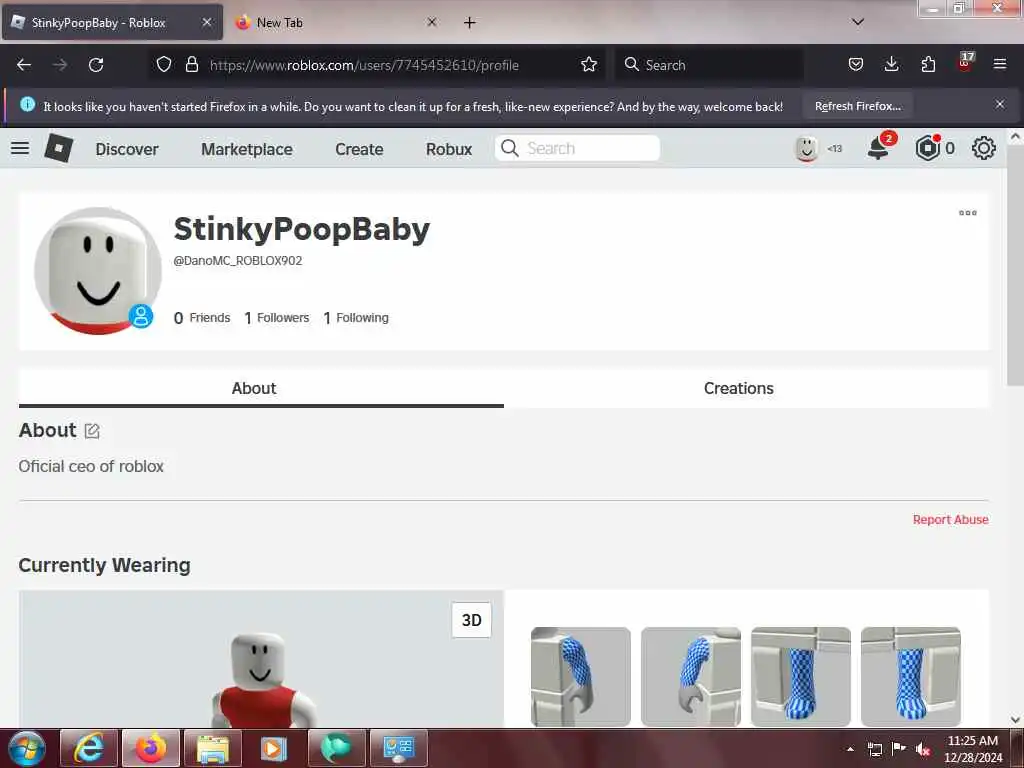
Task: Click the 'Oficial ceo of roblox' text
Action: [91, 466]
